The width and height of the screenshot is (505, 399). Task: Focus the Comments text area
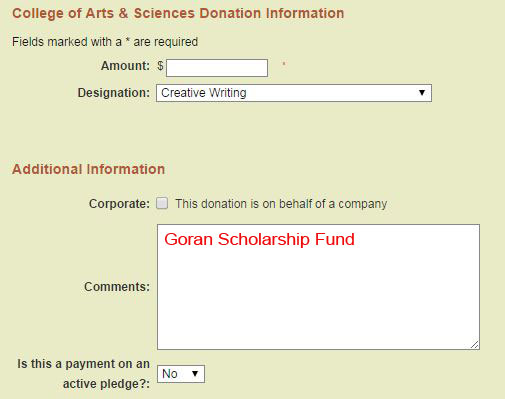[x=318, y=287]
